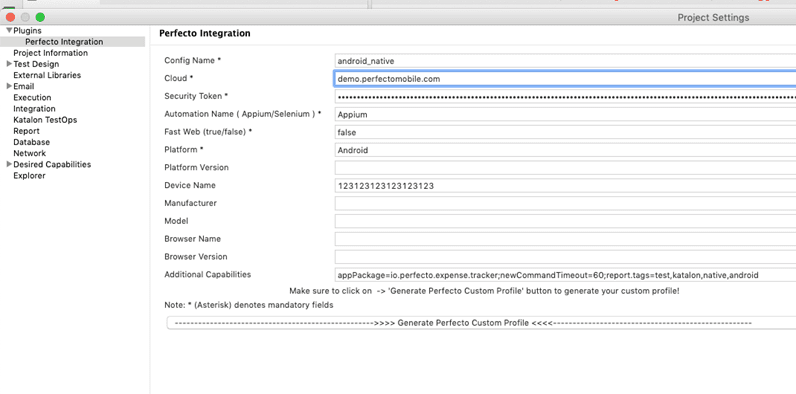This screenshot has height=394, width=796.
Task: Expand the Desired Capabilities tree node
Action: click(9, 165)
